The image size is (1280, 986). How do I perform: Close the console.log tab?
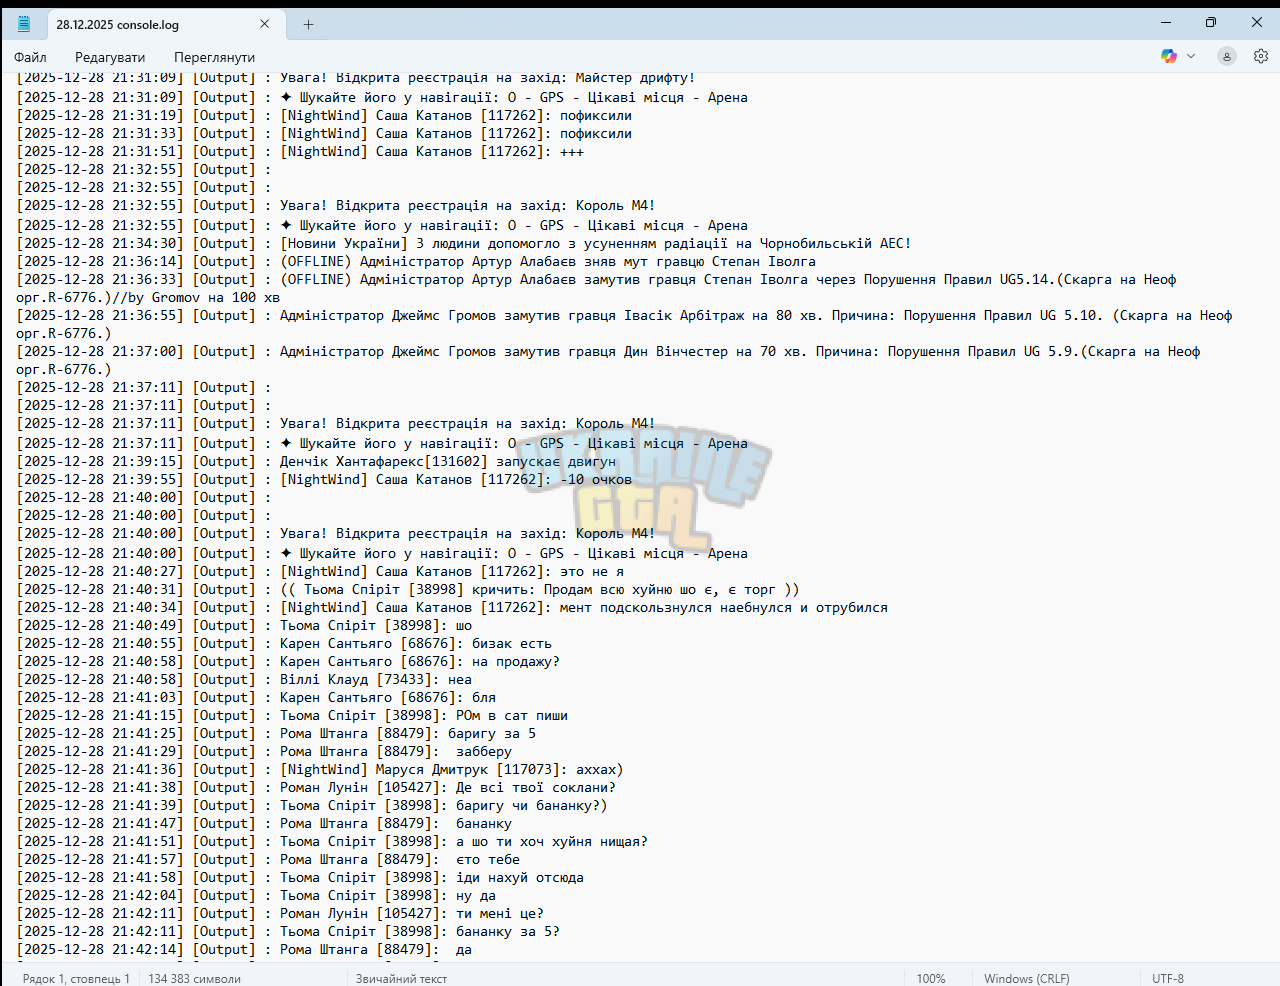click(x=264, y=24)
